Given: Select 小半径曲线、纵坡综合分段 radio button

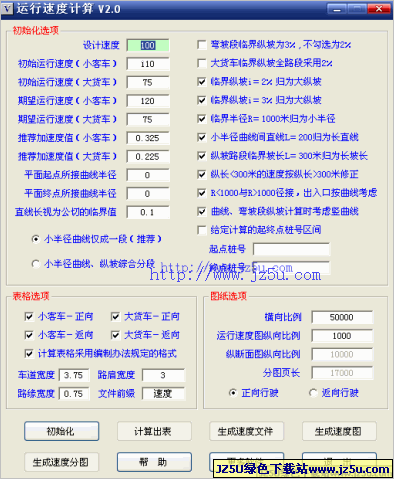Looking at the screenshot, I should click(x=35, y=264).
